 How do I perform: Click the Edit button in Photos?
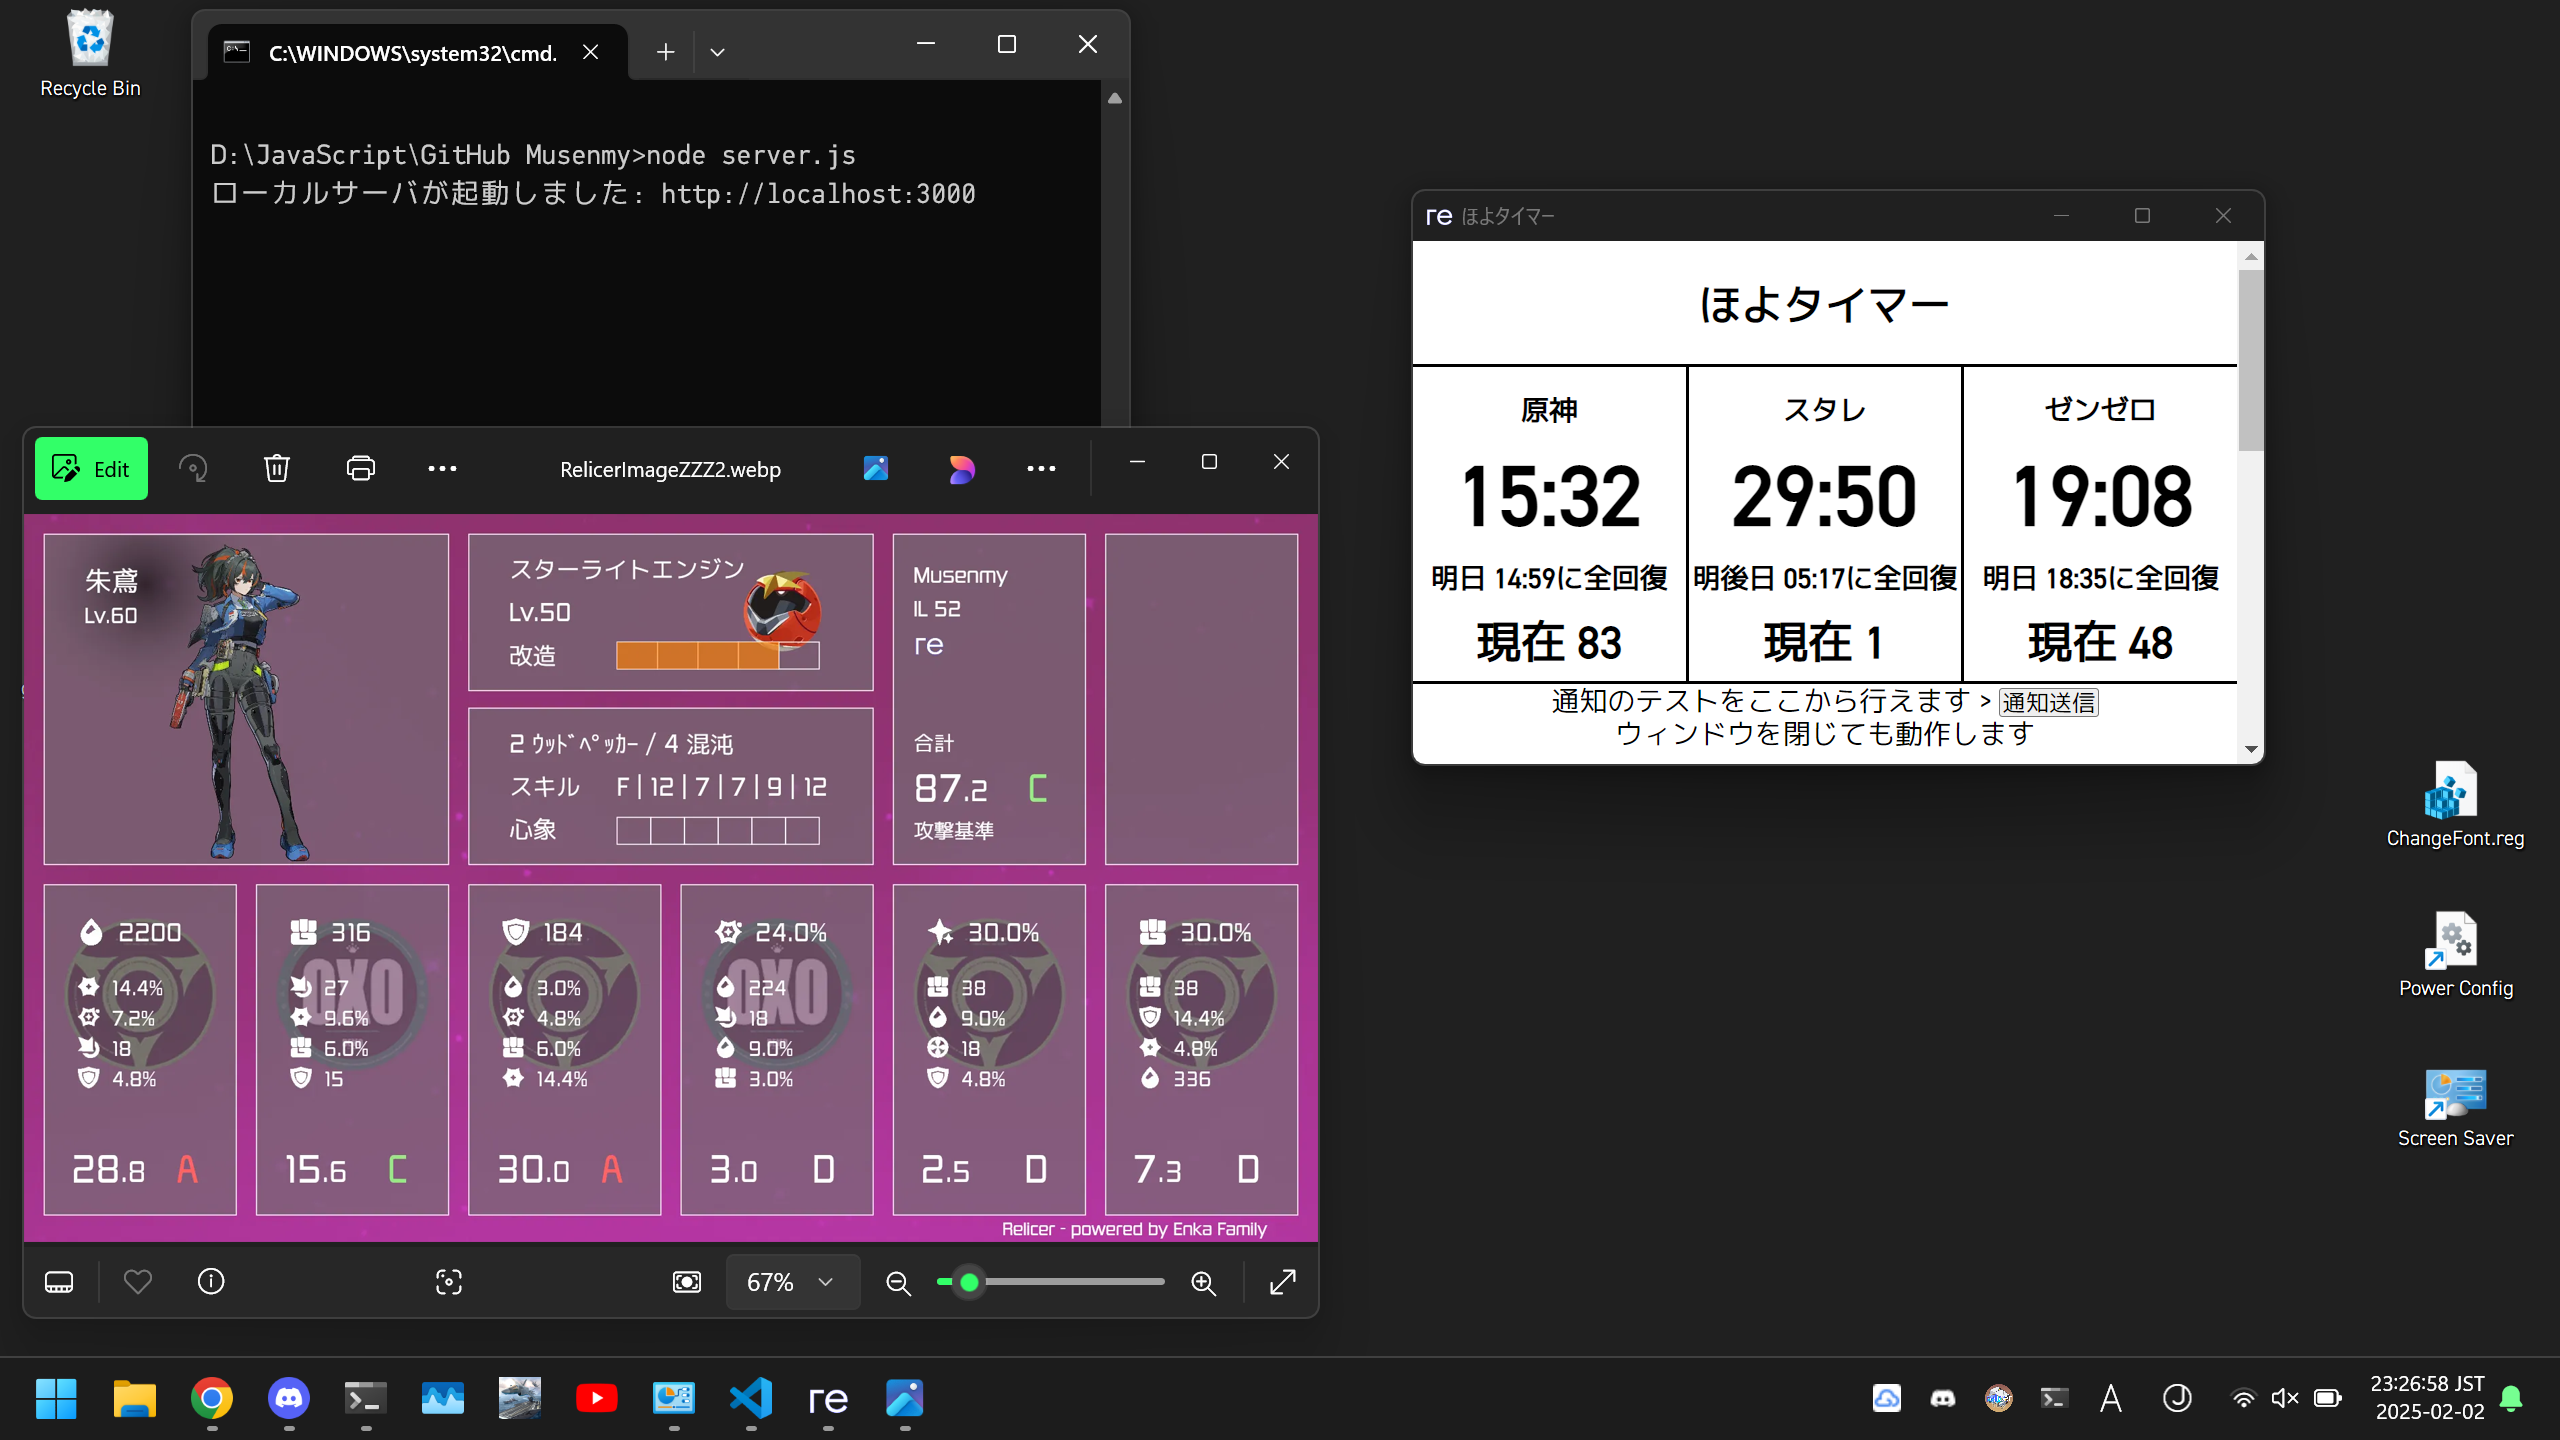91,468
